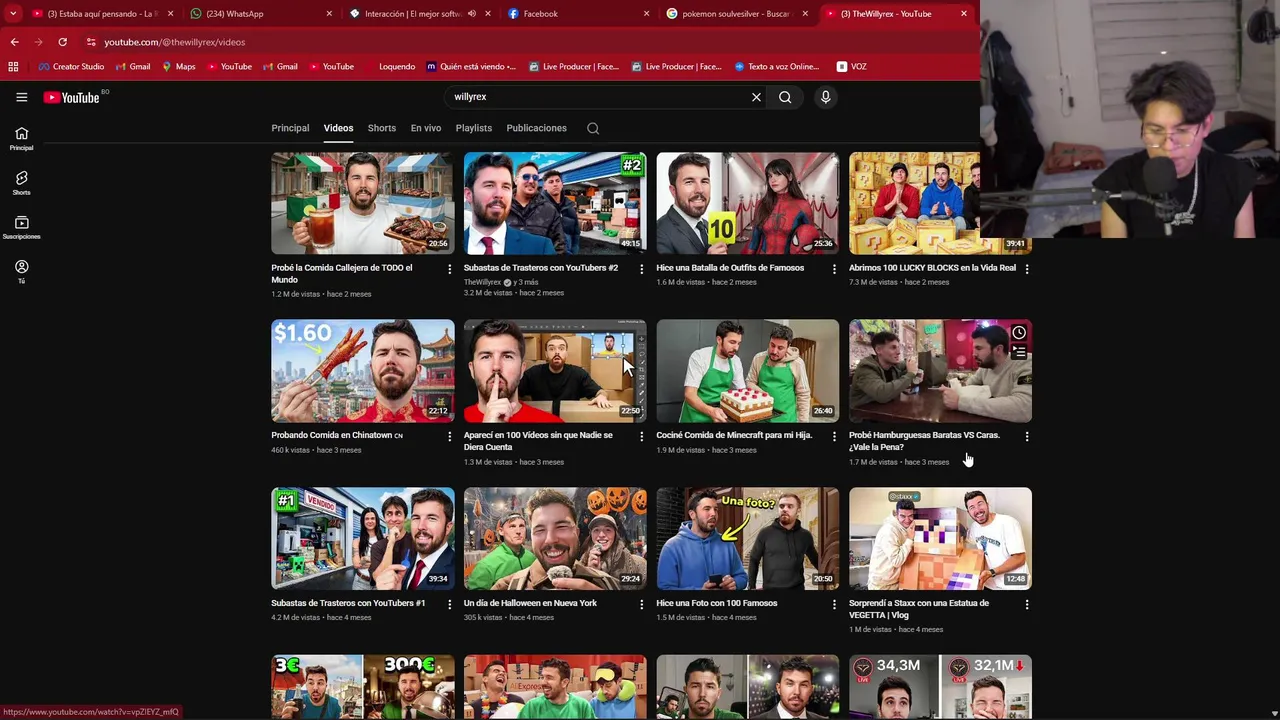The width and height of the screenshot is (1280, 720).
Task: Open the Tú account sidebar icon
Action: tap(21, 271)
